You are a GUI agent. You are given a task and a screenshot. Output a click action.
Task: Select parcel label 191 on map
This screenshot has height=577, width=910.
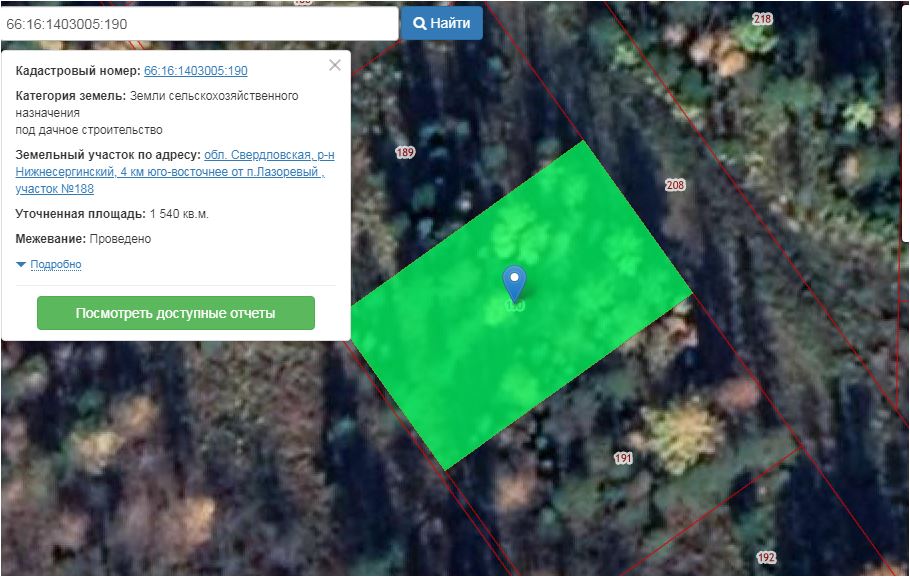click(x=623, y=458)
